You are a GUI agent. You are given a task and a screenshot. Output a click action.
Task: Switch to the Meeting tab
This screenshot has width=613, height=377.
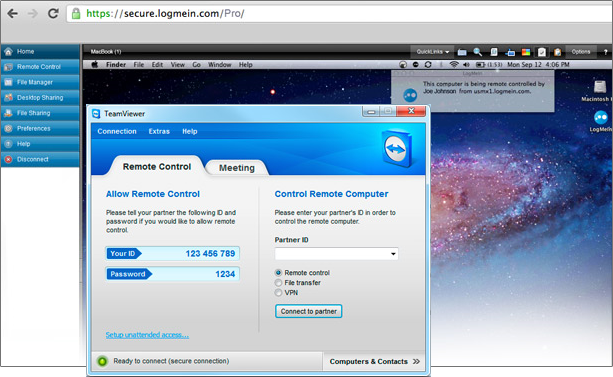pos(237,168)
